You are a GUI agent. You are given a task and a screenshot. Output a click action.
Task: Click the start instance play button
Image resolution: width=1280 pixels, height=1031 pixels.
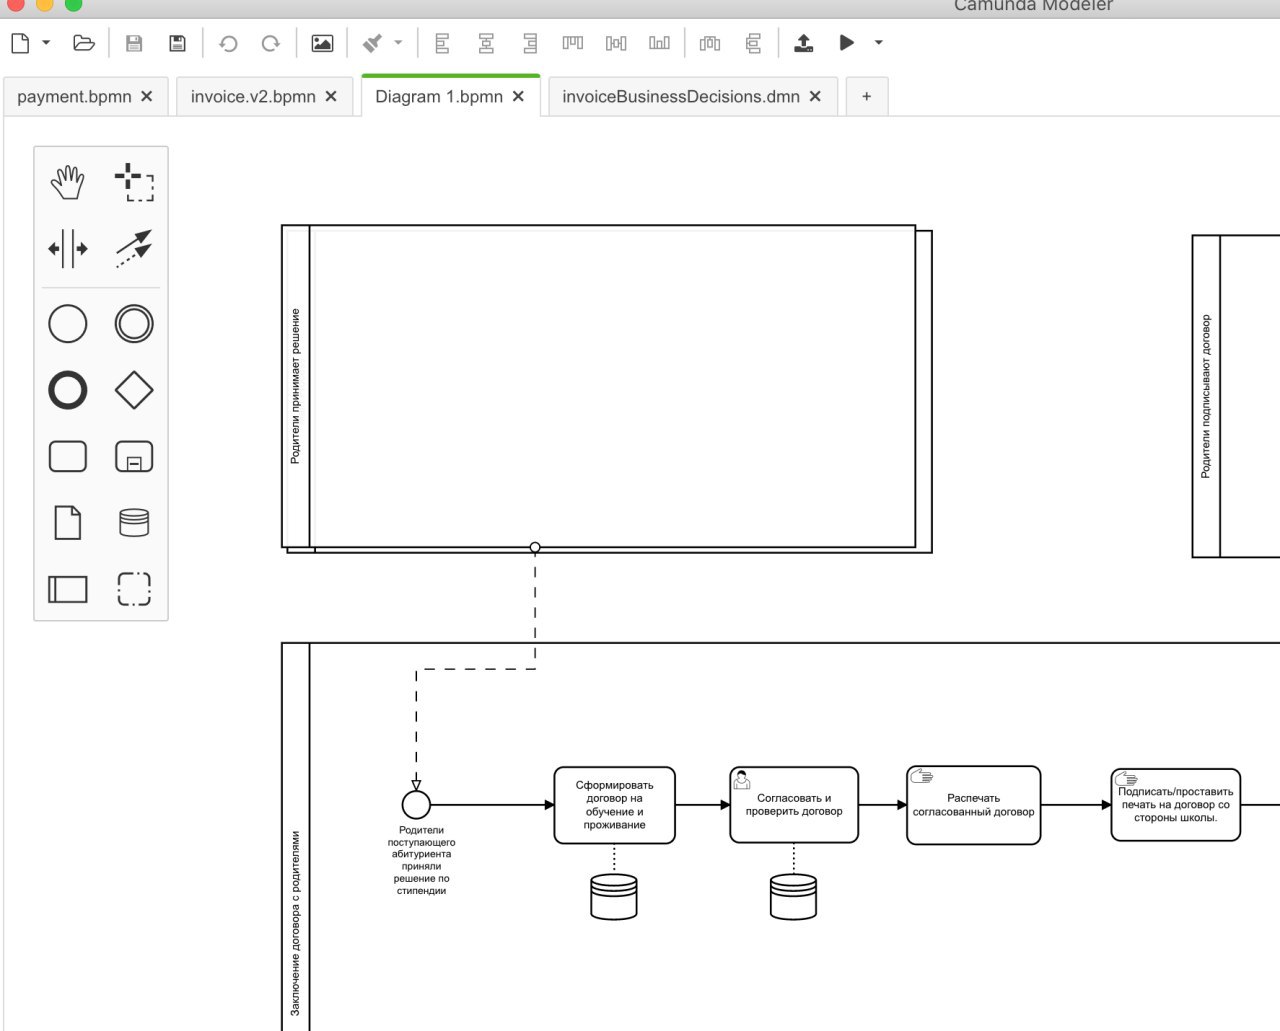click(846, 43)
